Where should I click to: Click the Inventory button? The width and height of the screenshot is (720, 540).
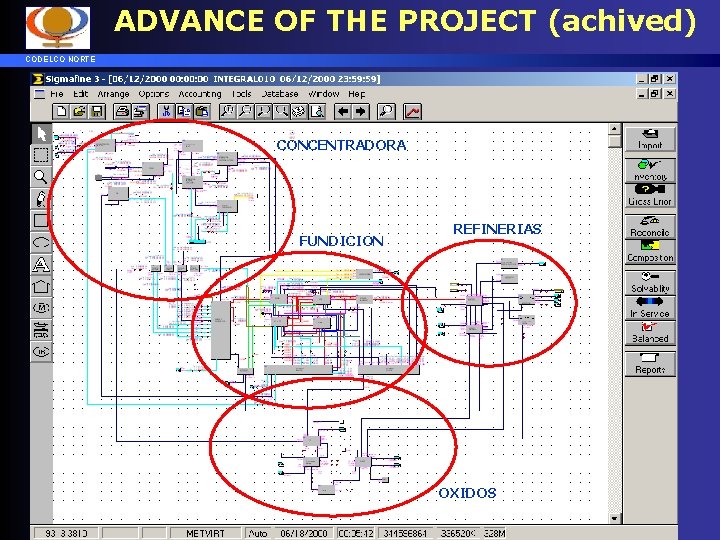tap(650, 170)
